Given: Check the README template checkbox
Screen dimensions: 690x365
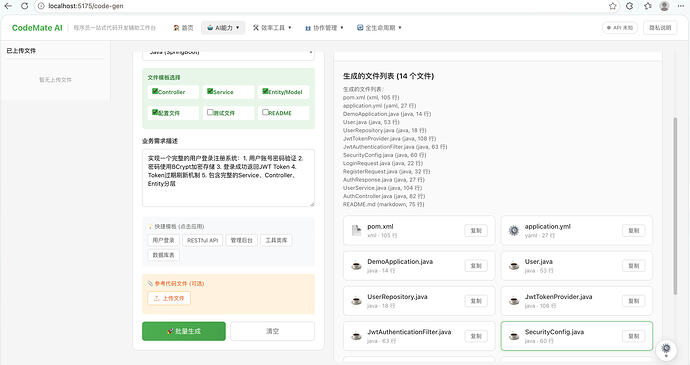Looking at the screenshot, I should (265, 112).
